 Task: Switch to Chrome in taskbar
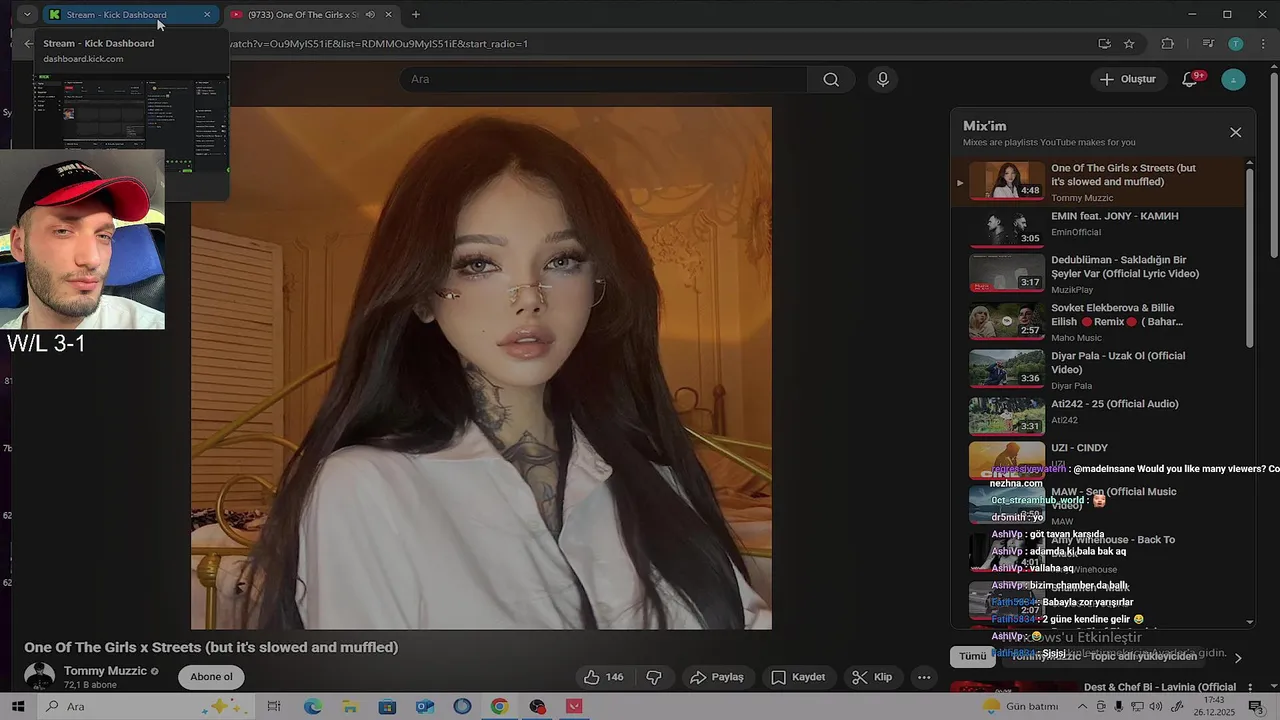point(499,706)
